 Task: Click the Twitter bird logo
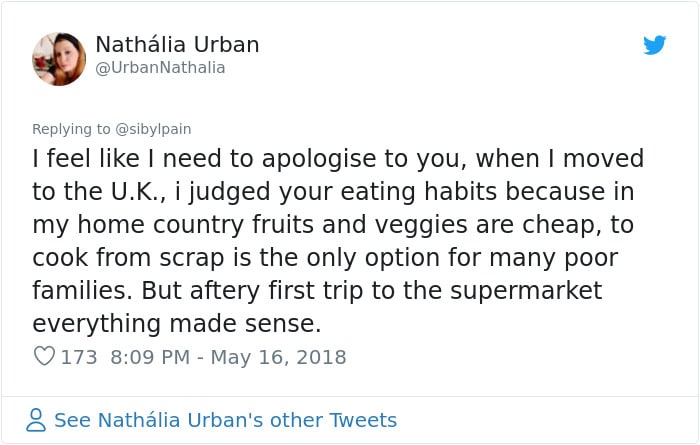tap(654, 45)
